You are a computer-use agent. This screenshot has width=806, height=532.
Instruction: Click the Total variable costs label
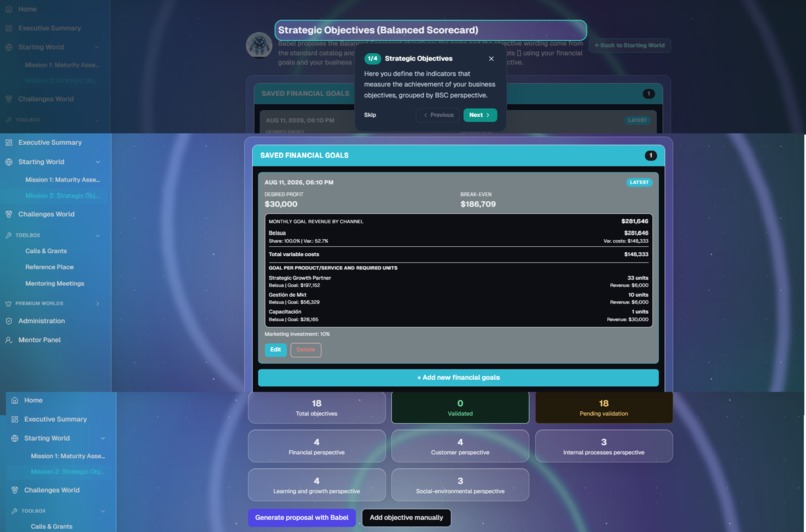(294, 254)
